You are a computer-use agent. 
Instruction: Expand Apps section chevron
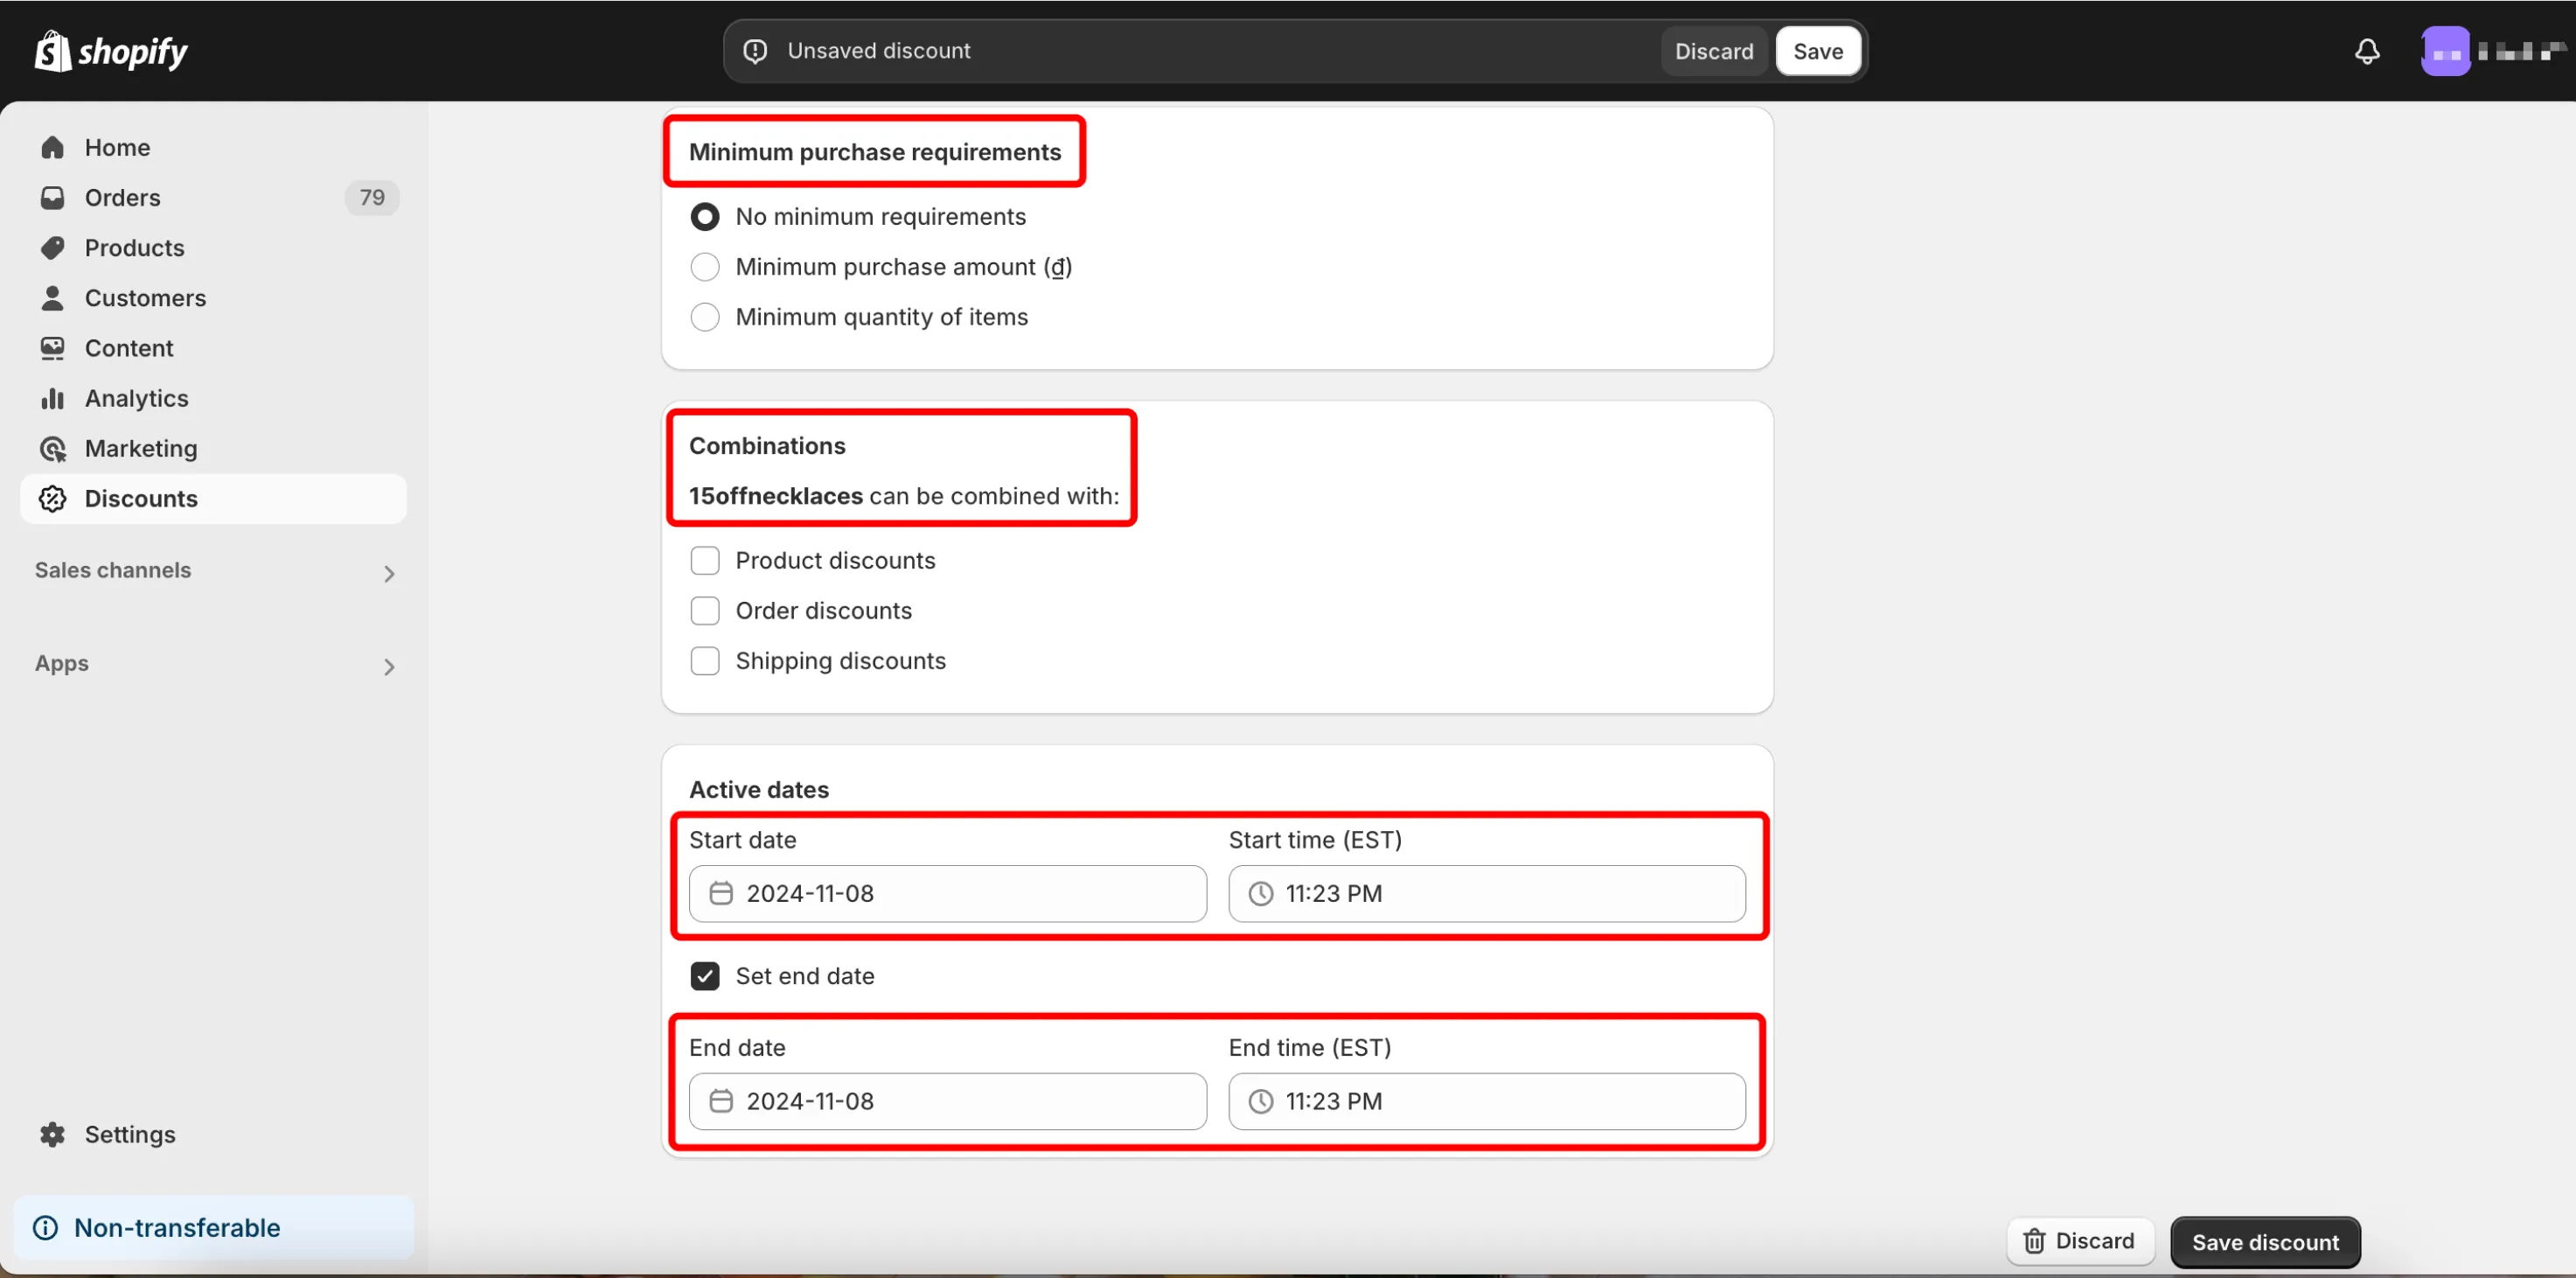[x=389, y=666]
